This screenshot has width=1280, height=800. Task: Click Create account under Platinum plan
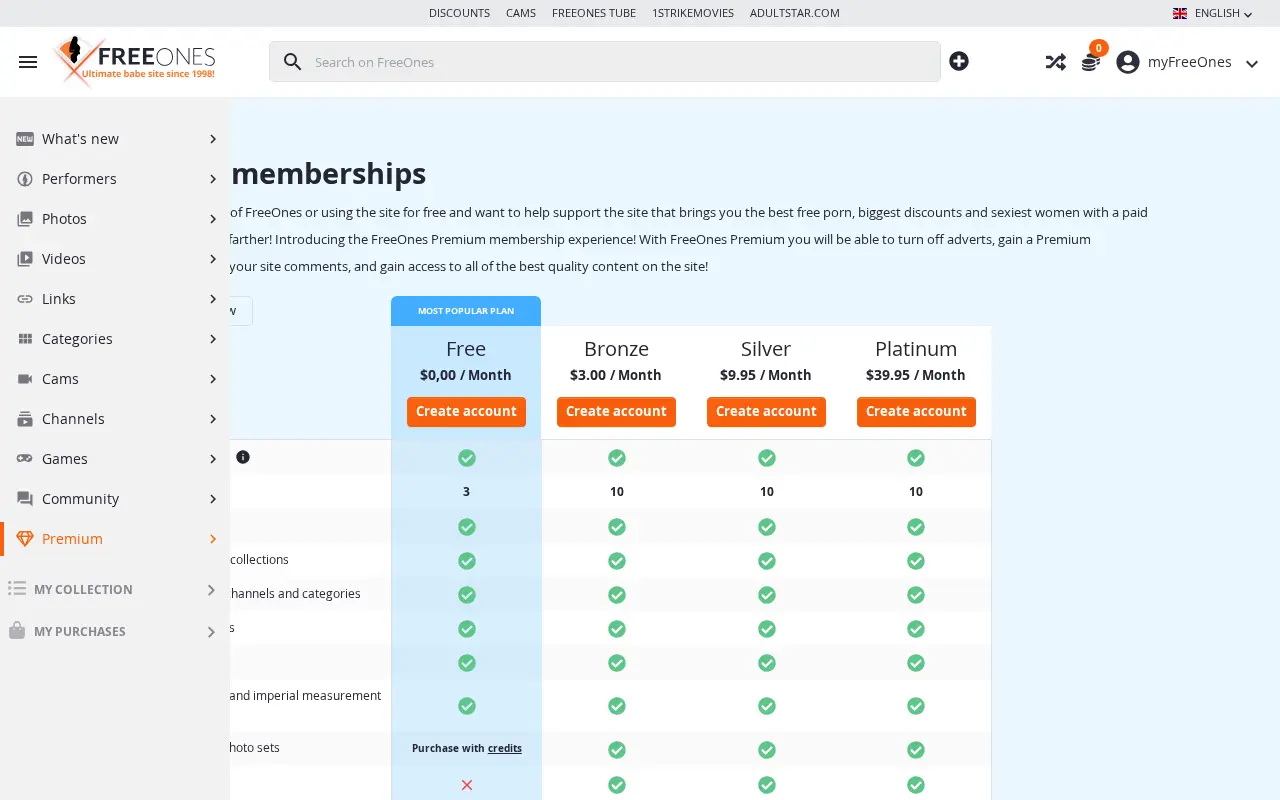pyautogui.click(x=916, y=411)
